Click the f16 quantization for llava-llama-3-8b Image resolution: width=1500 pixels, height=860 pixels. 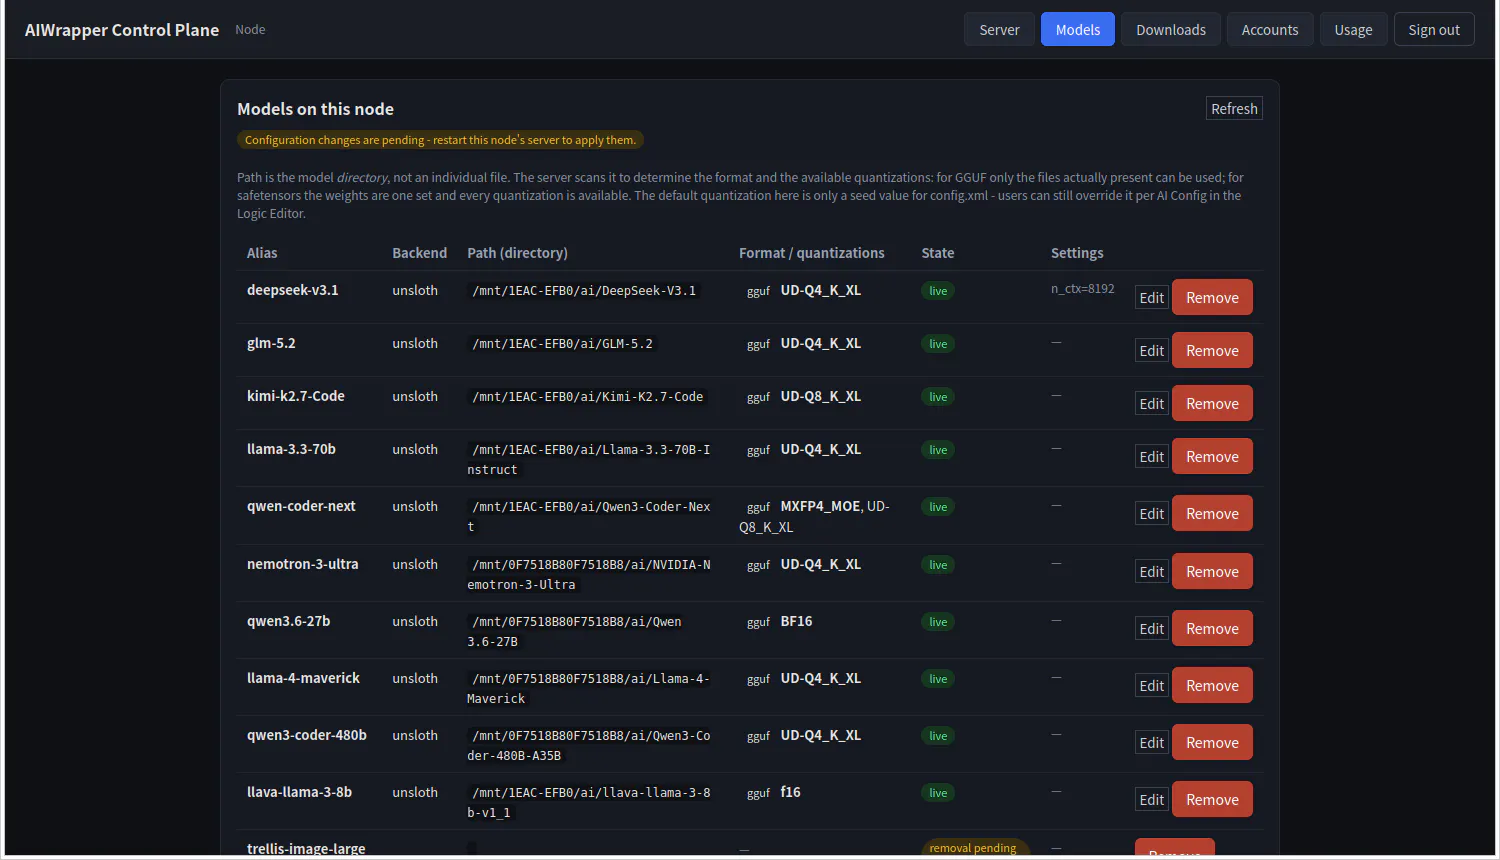tap(790, 792)
